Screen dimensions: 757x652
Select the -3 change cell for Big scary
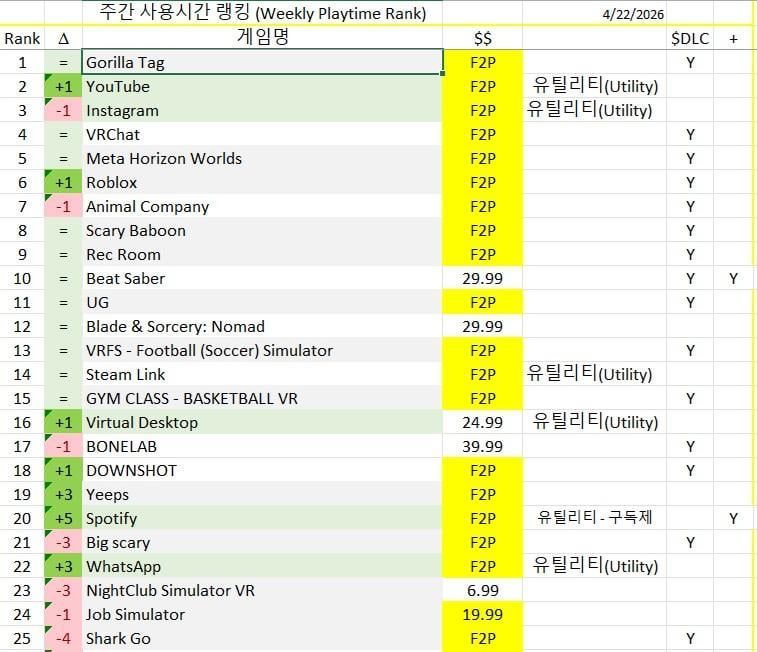pyautogui.click(x=63, y=542)
